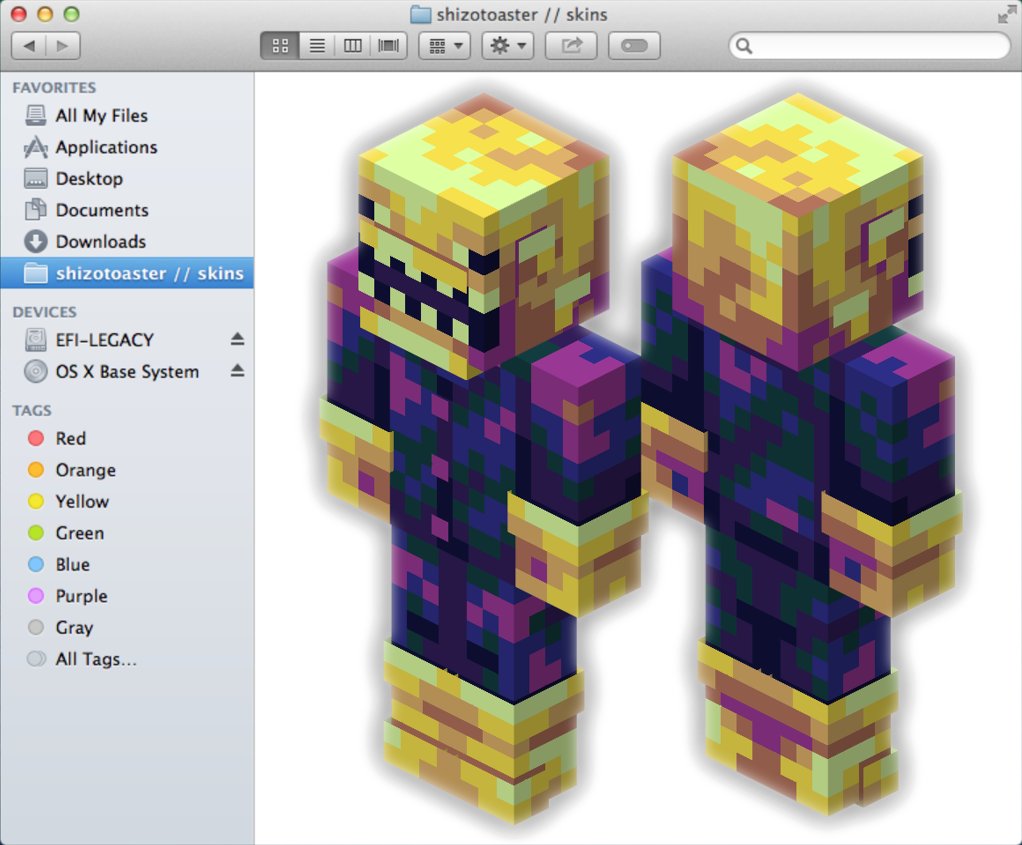
Task: Click the TAGS section header
Action: coord(32,410)
